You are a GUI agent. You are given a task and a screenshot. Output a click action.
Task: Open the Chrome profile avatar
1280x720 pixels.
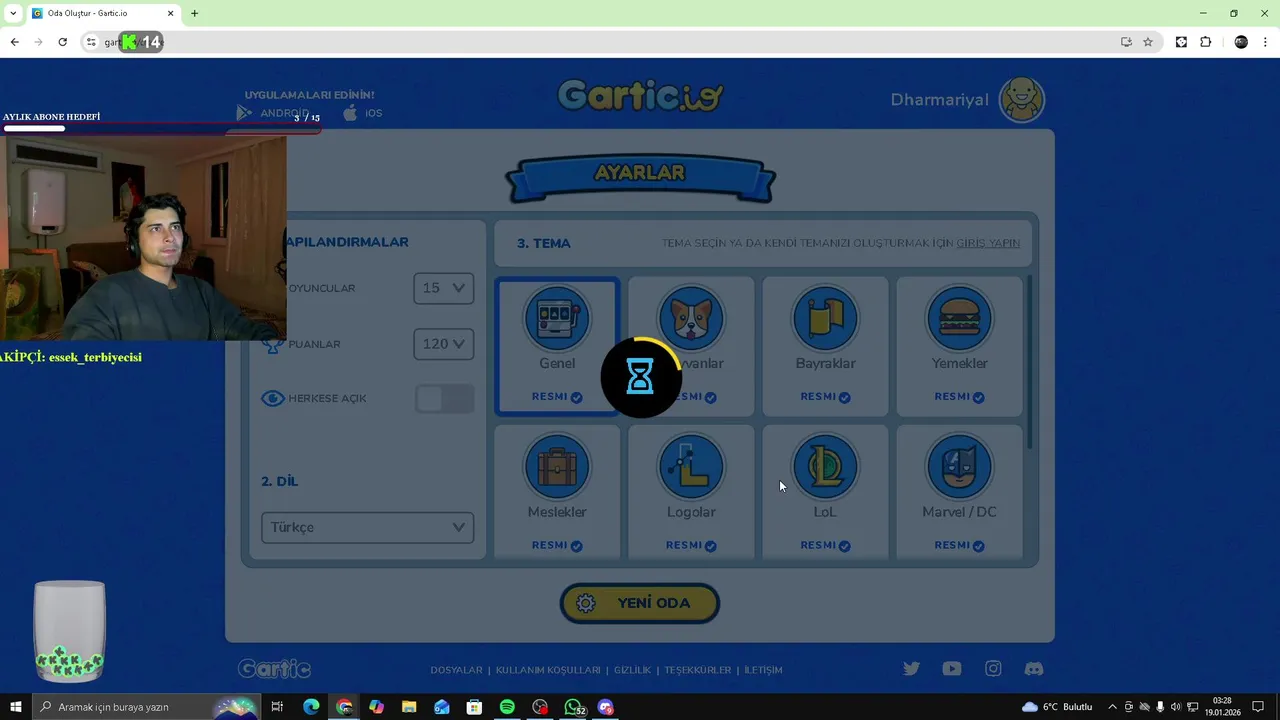click(1241, 42)
